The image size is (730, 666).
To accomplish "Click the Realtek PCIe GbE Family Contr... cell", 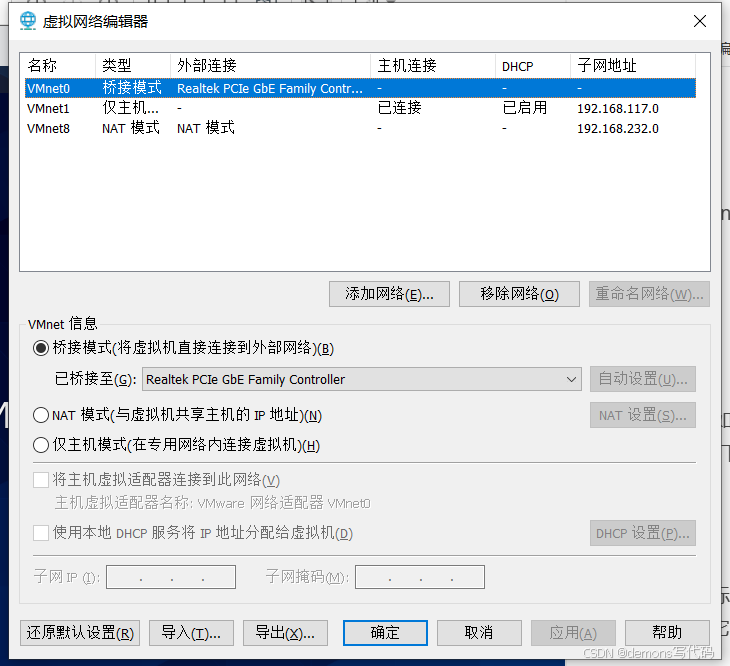I will [x=270, y=88].
